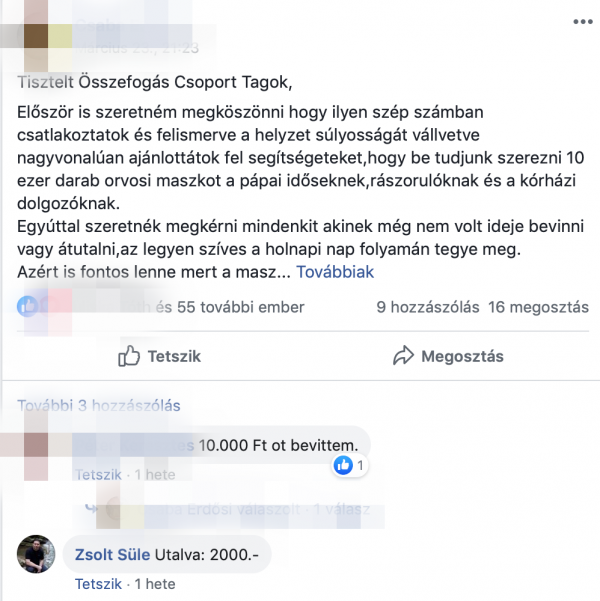Click the reply arrow icon under first comment
This screenshot has height=601, width=600.
tap(91, 509)
